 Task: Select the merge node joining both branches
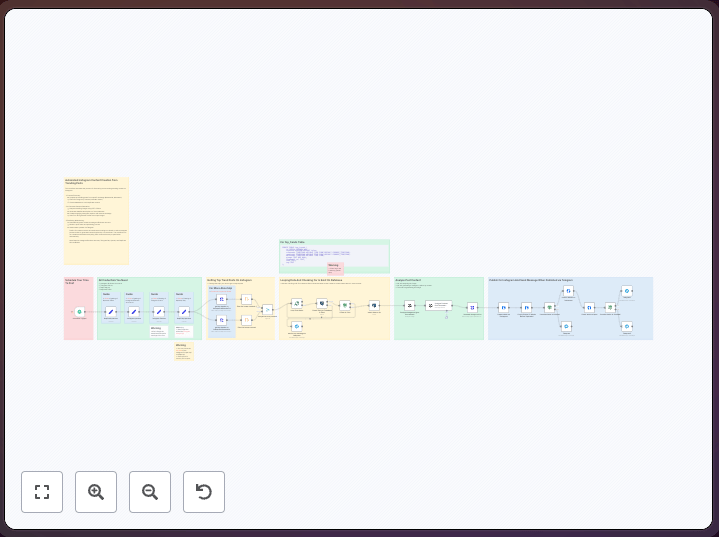click(x=267, y=310)
